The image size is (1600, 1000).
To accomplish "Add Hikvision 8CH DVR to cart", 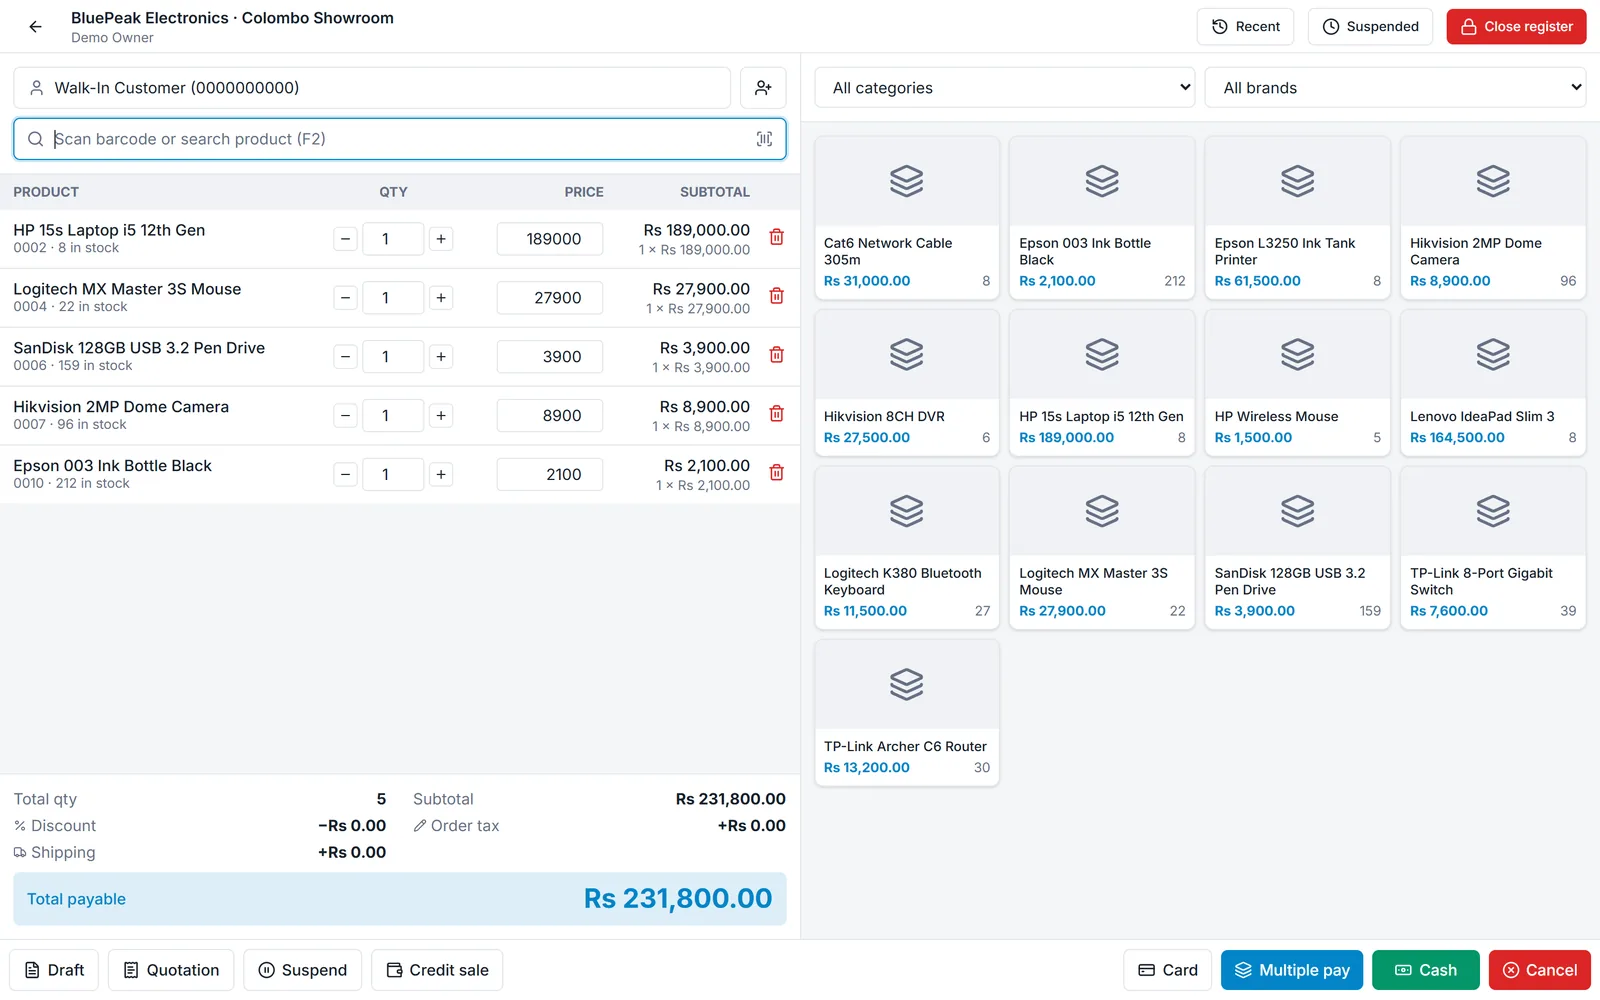I will [907, 382].
